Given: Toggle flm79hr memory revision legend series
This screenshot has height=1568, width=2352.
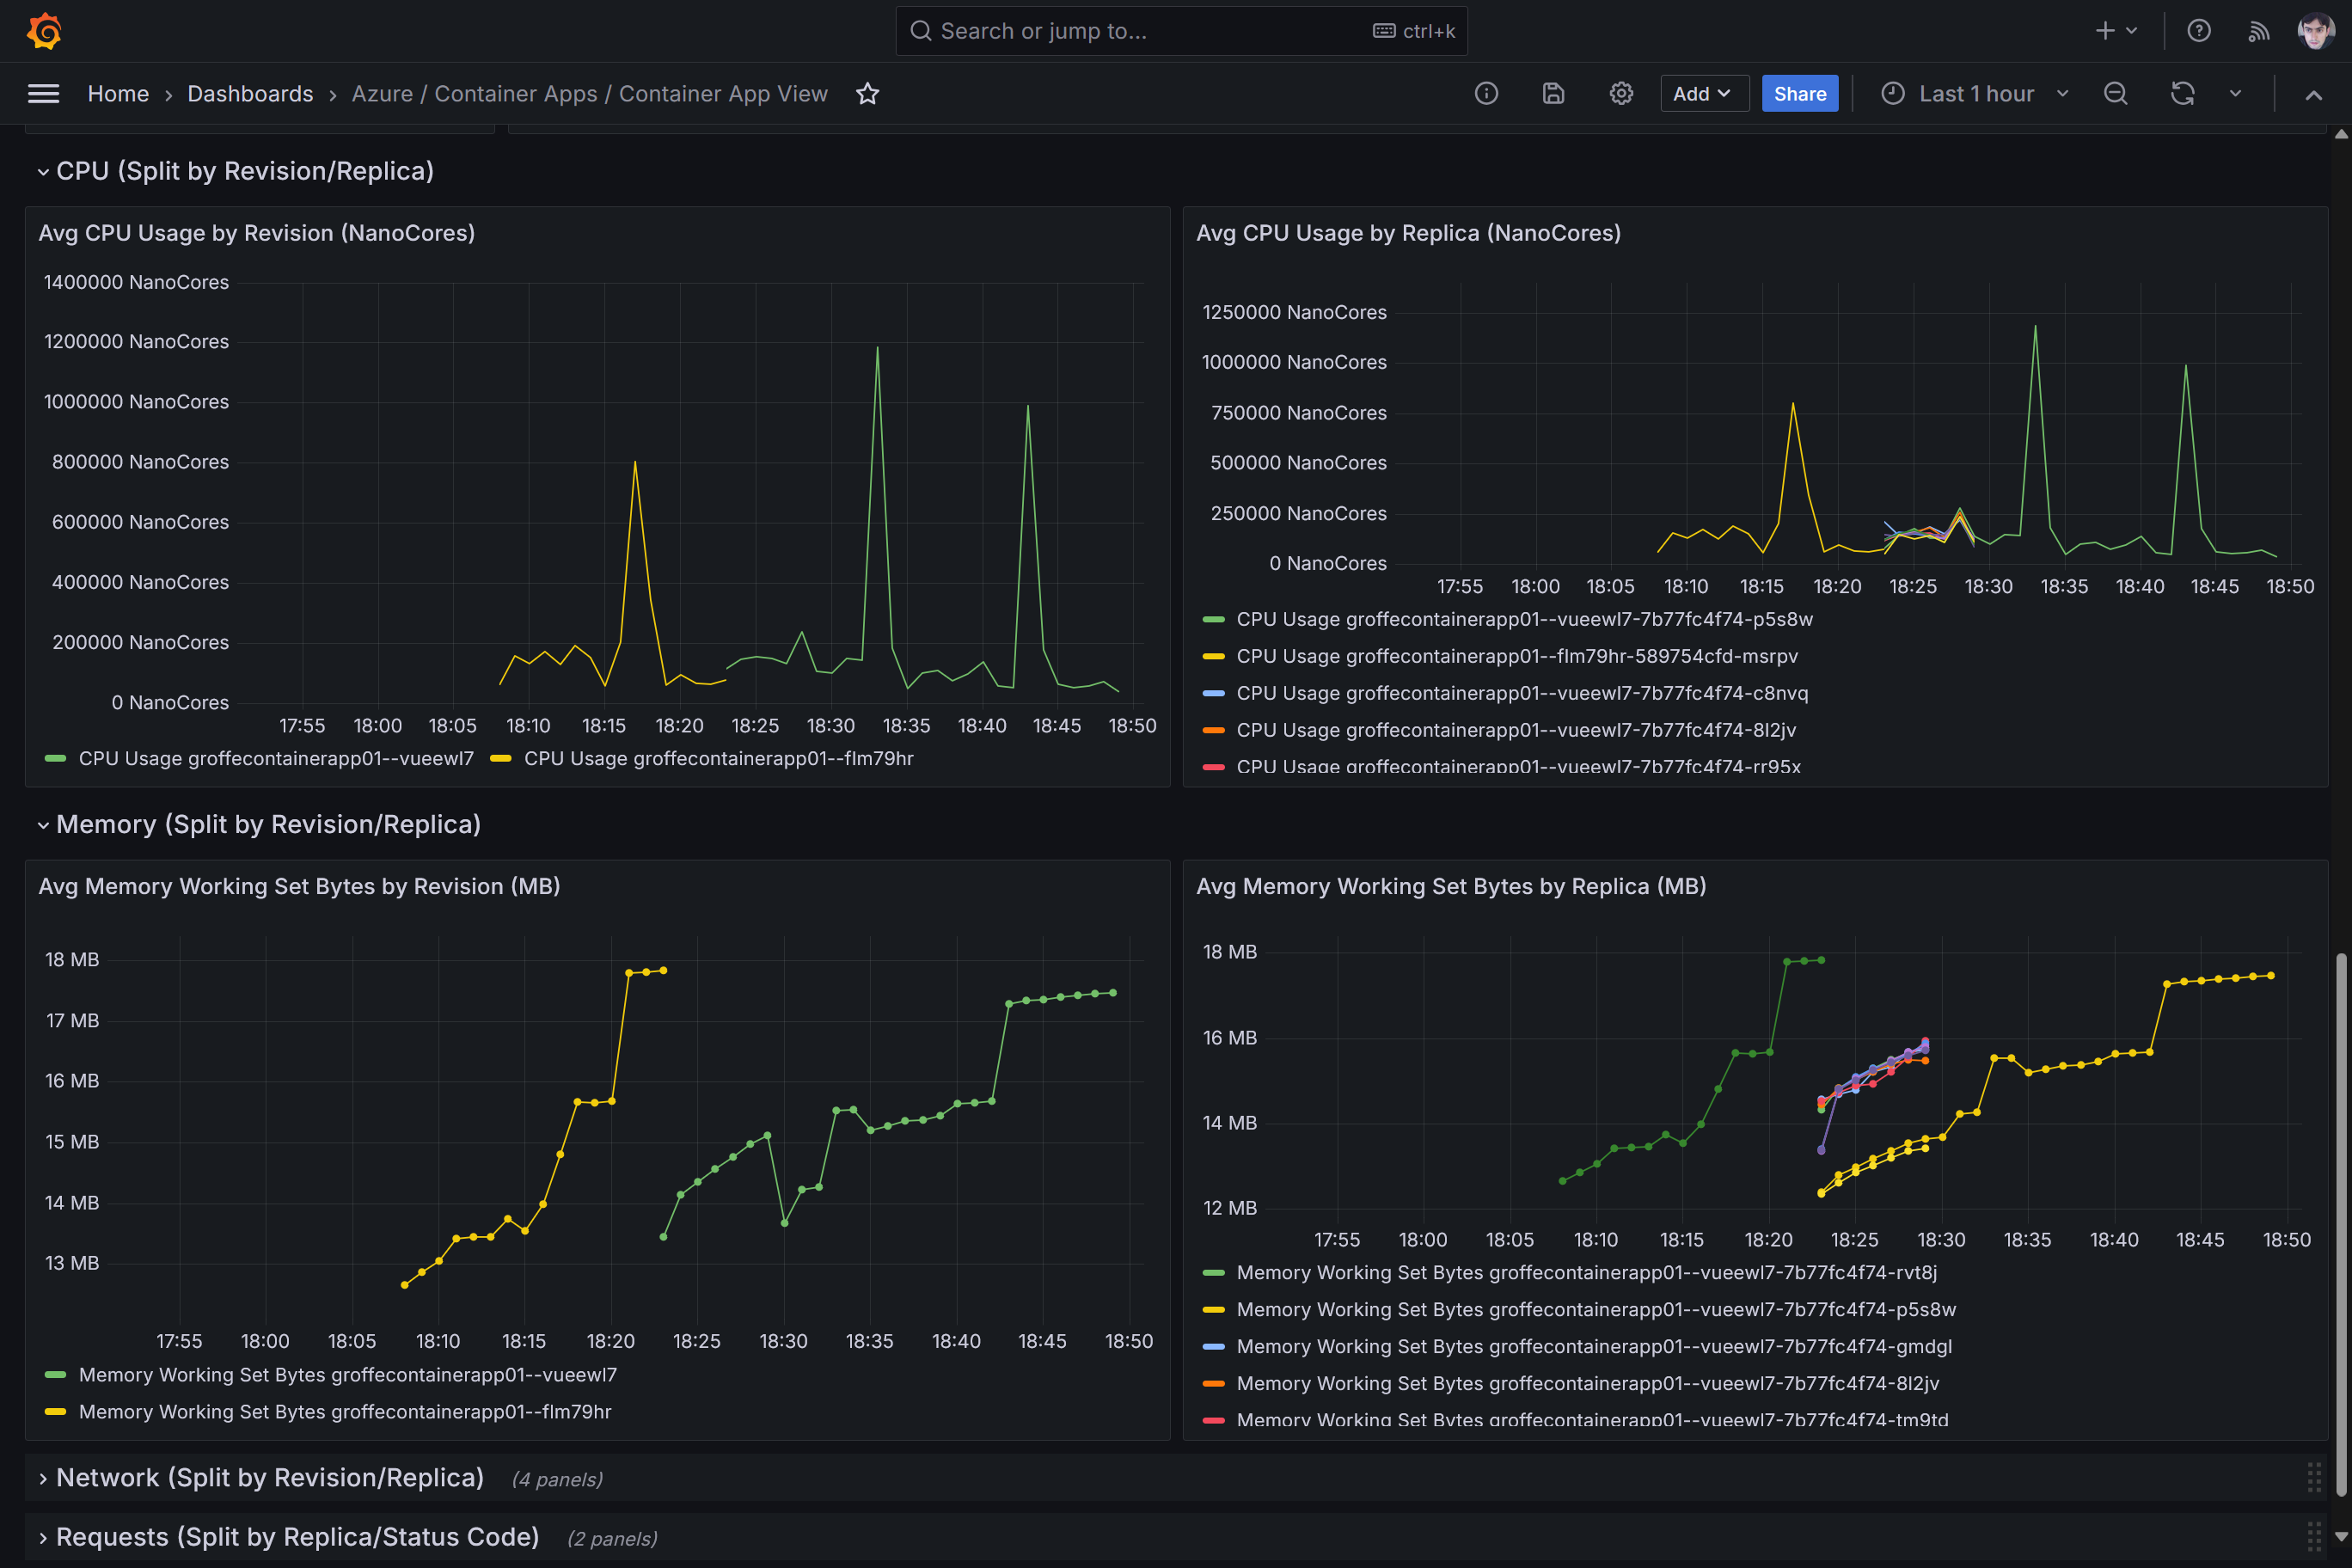Looking at the screenshot, I should (344, 1412).
